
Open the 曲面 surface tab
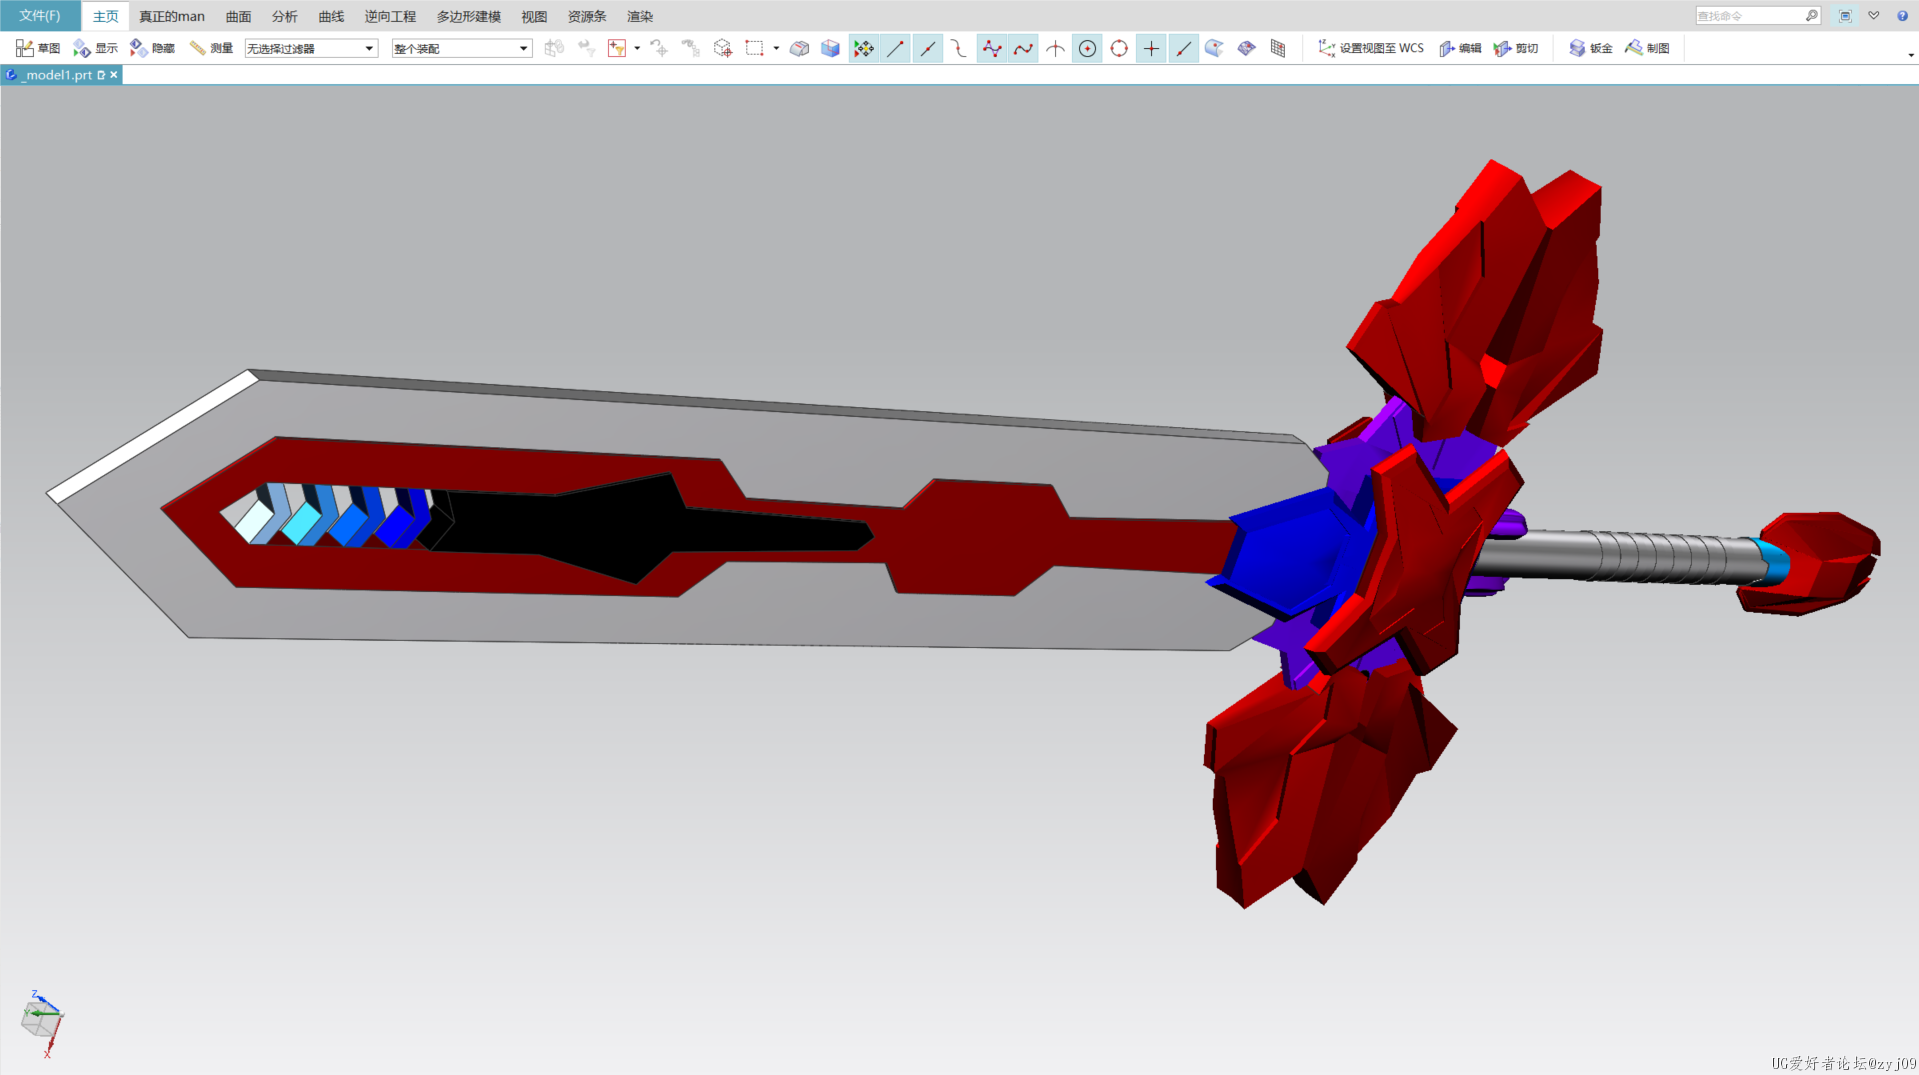pyautogui.click(x=238, y=16)
